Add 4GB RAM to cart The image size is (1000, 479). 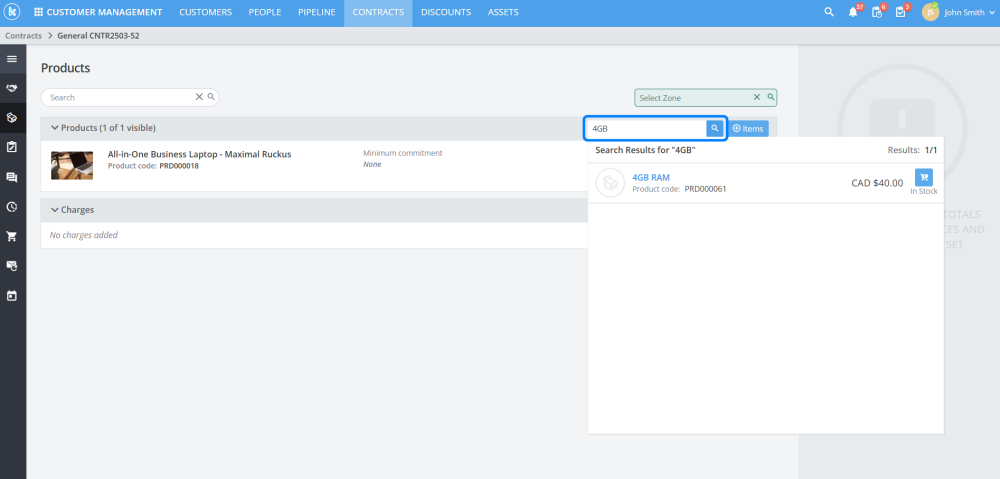coord(923,177)
